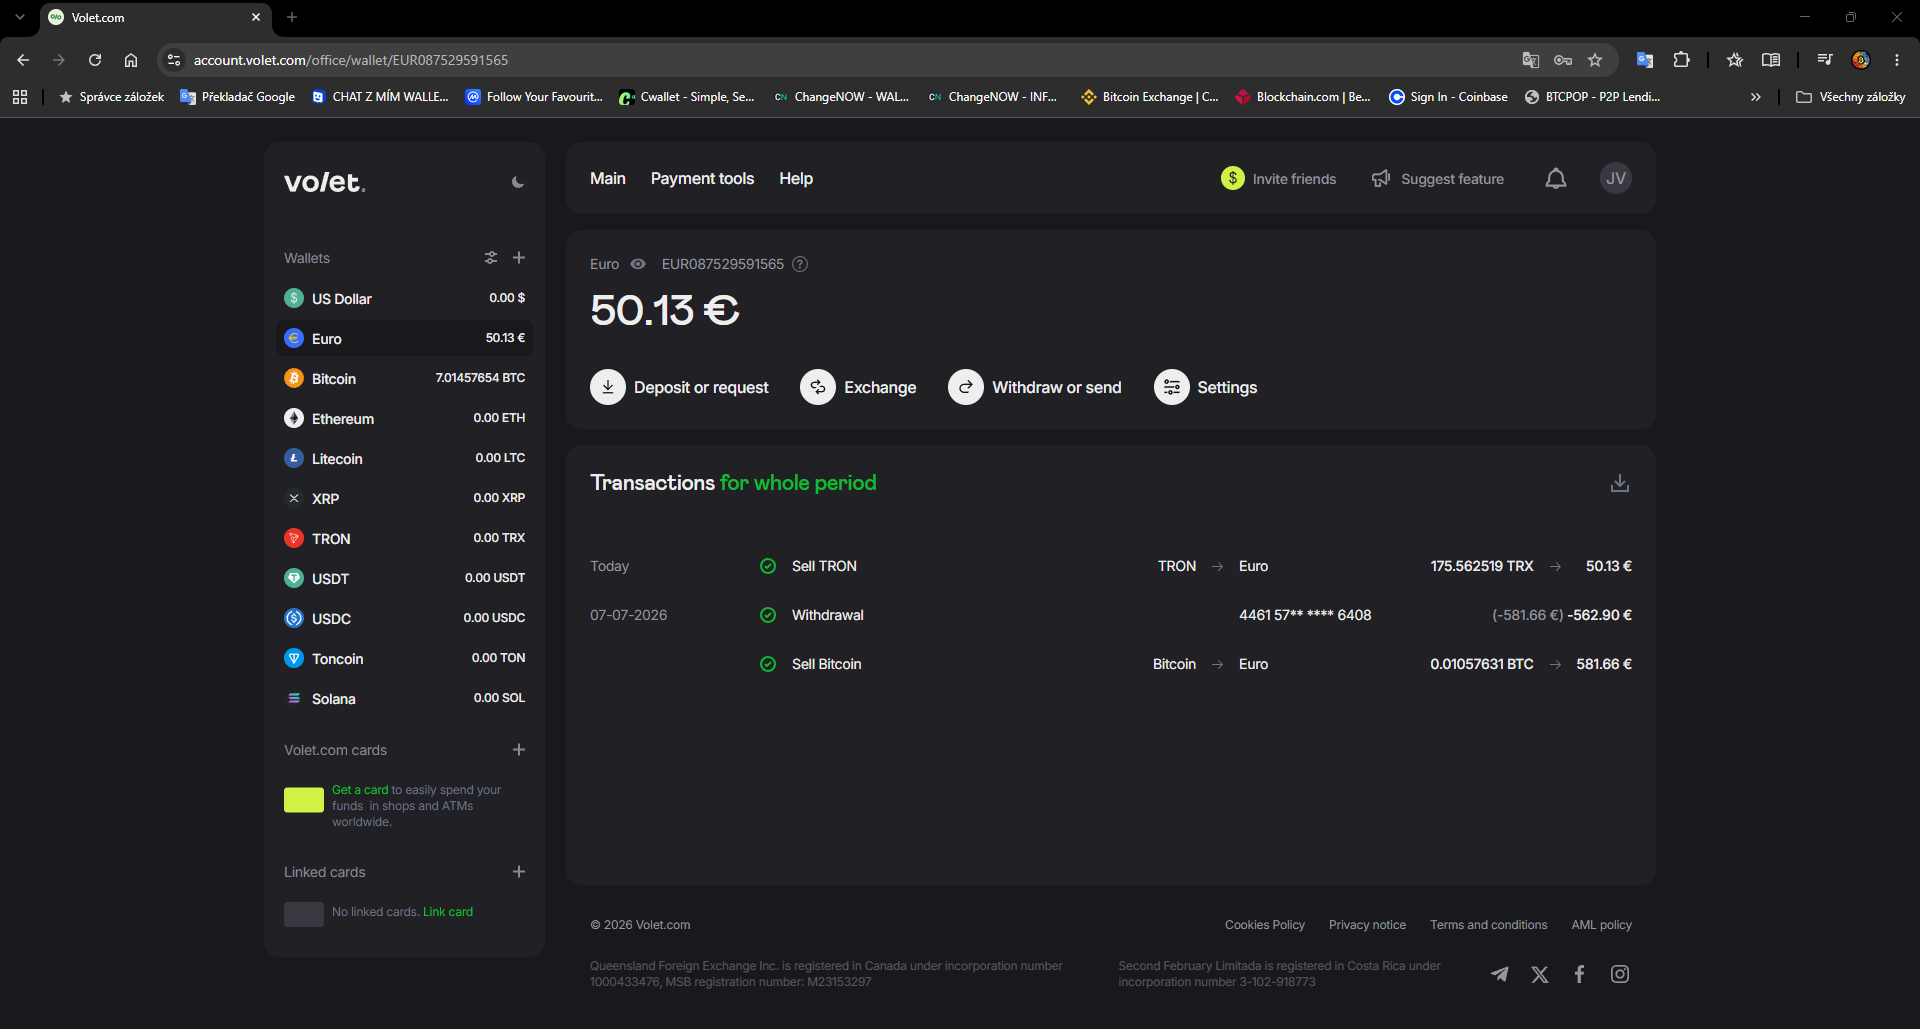The width and height of the screenshot is (1920, 1029).
Task: Click the Exchange button
Action: point(858,387)
